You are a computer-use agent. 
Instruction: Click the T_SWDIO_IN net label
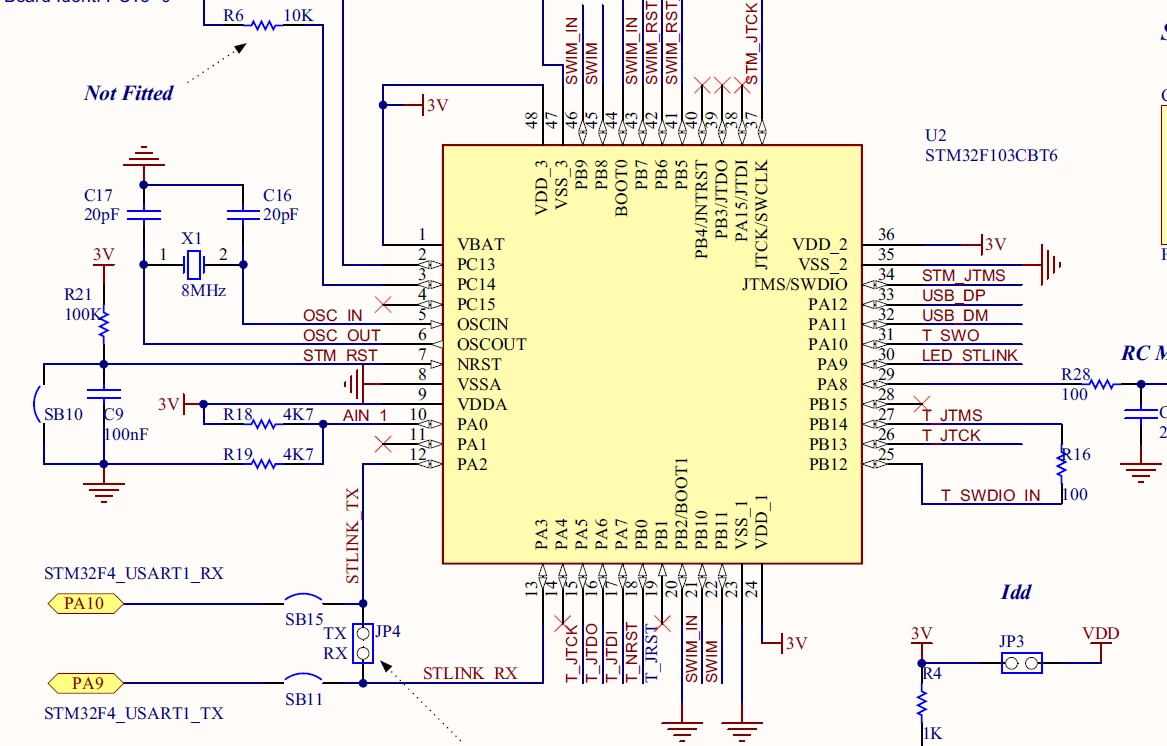click(x=991, y=496)
